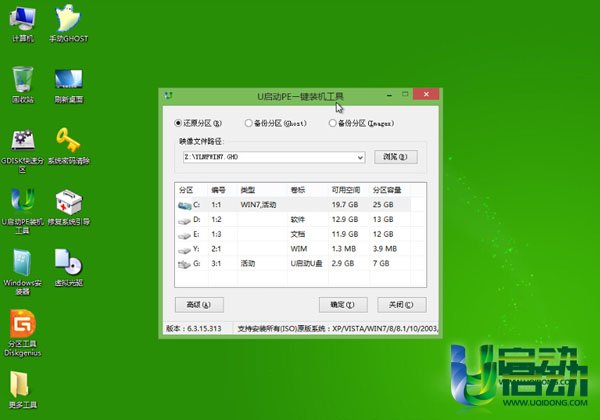Click the 12.9 GB free space value

click(x=345, y=220)
